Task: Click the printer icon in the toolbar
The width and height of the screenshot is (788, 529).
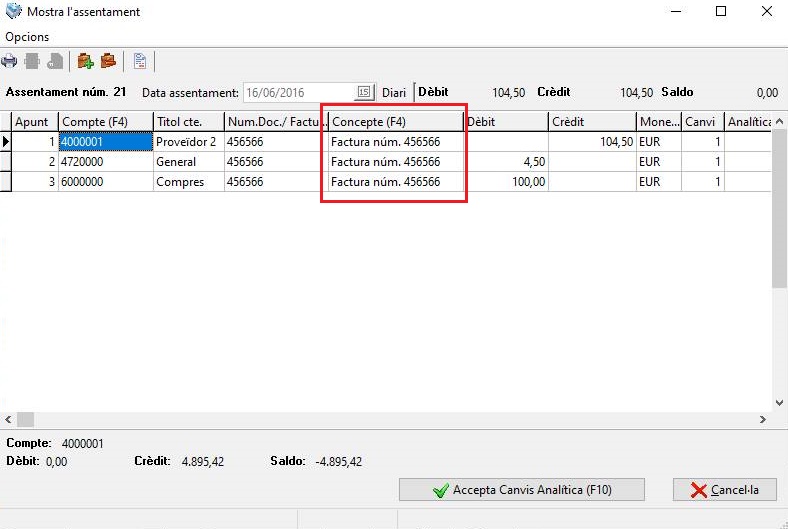Action: pos(9,61)
